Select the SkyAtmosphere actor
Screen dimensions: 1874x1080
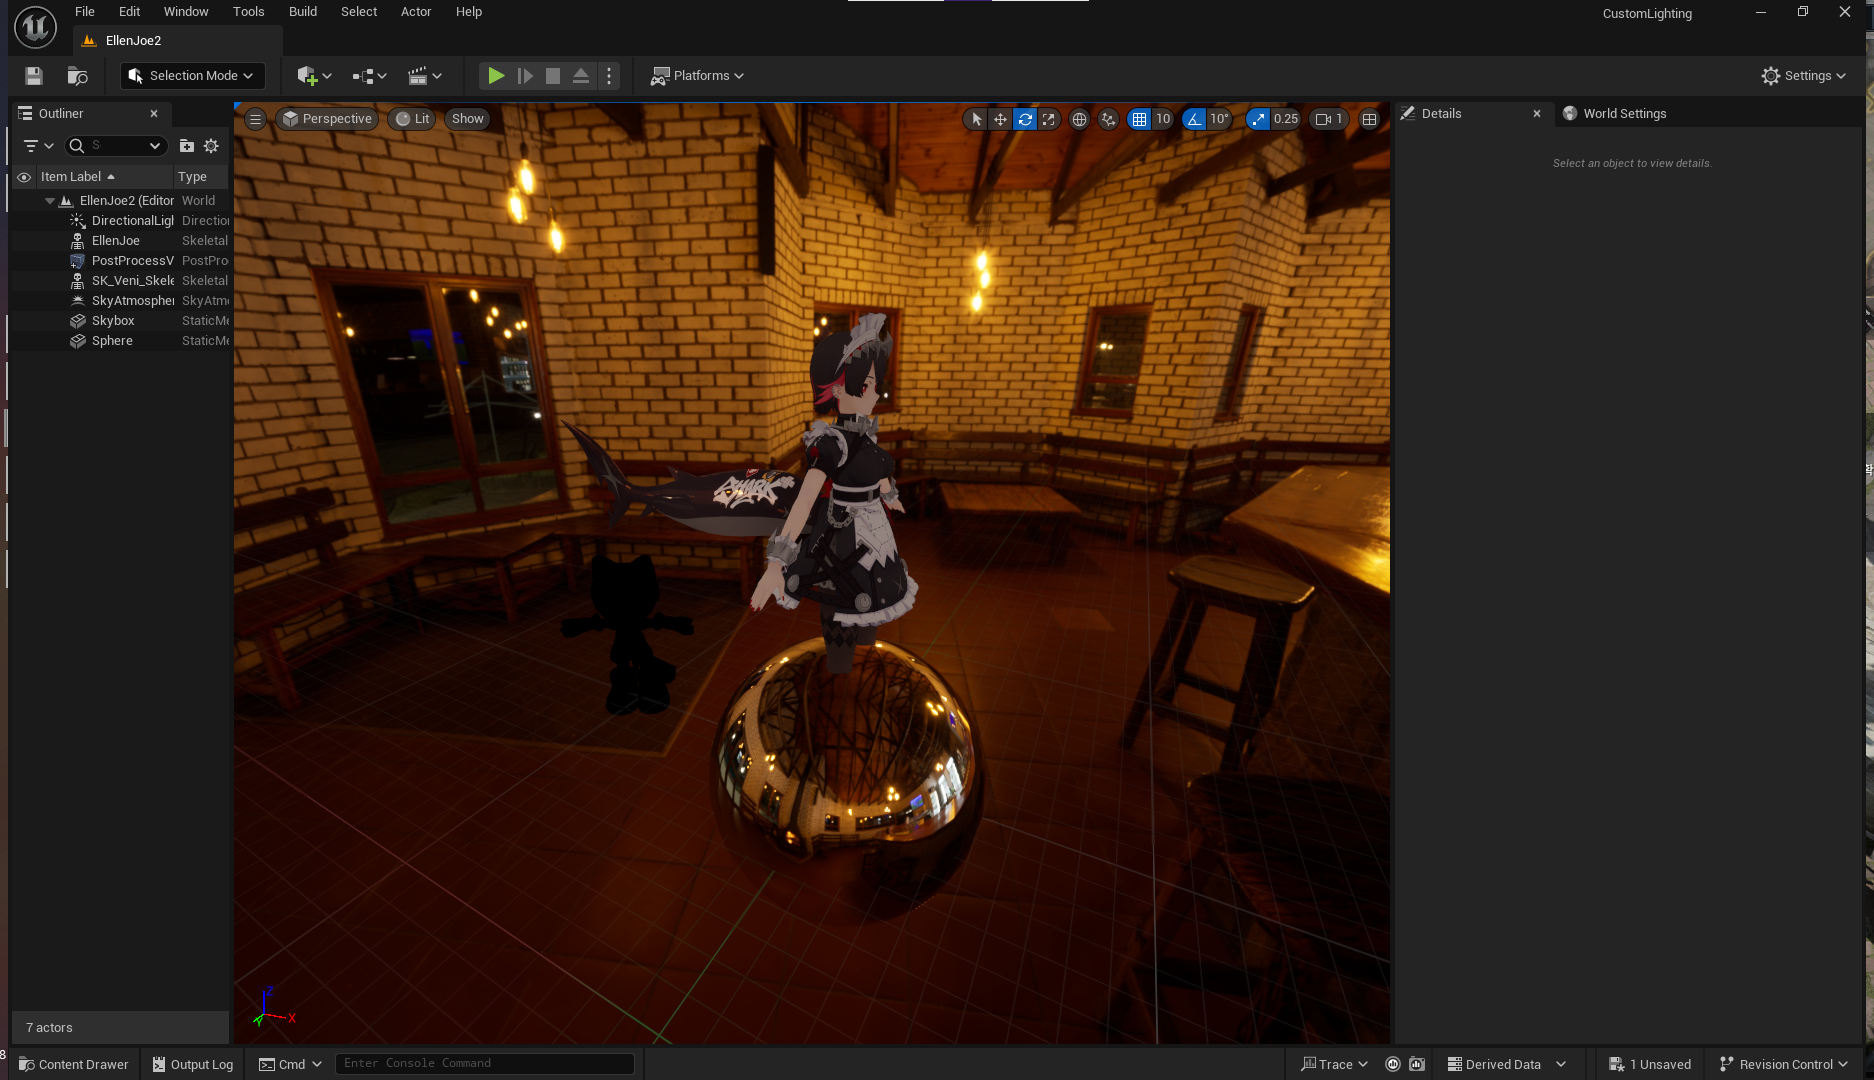point(120,301)
